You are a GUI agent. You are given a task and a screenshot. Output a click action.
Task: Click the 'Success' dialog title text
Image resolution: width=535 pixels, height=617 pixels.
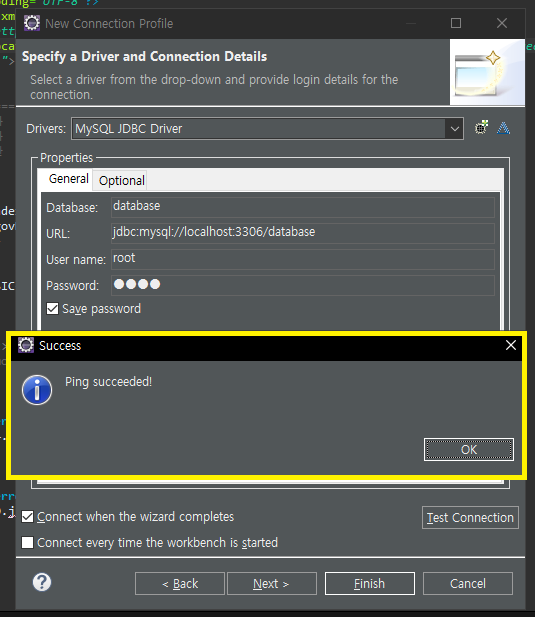[60, 345]
